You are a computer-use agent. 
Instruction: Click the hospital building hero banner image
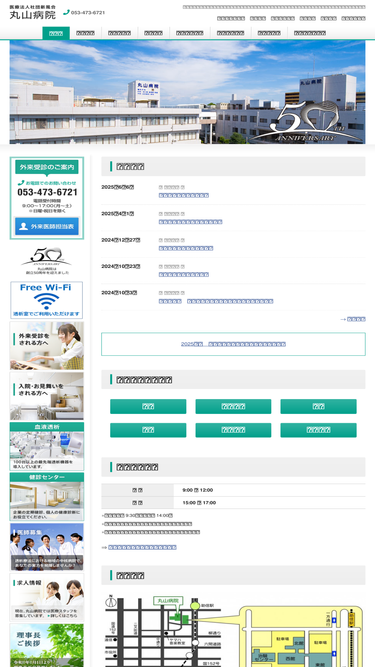point(187,92)
